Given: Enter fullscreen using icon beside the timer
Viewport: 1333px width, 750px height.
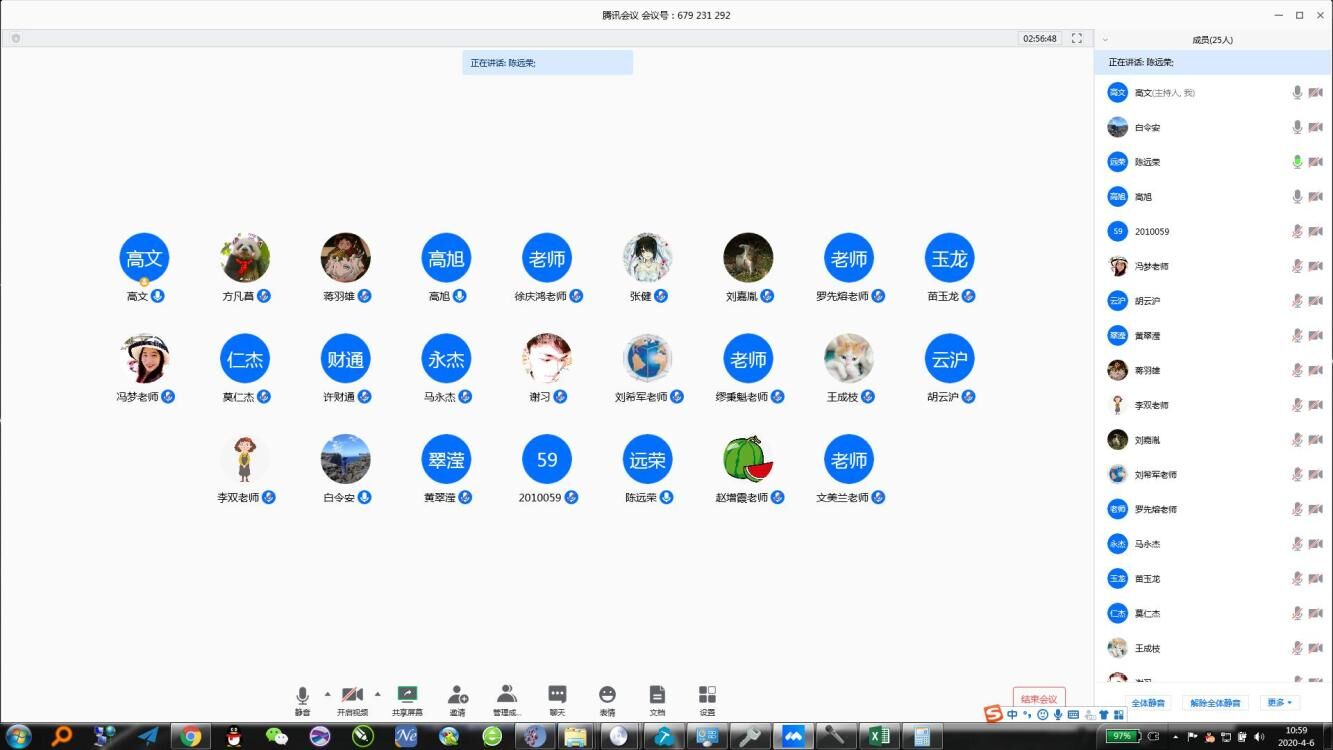Looking at the screenshot, I should [1077, 38].
